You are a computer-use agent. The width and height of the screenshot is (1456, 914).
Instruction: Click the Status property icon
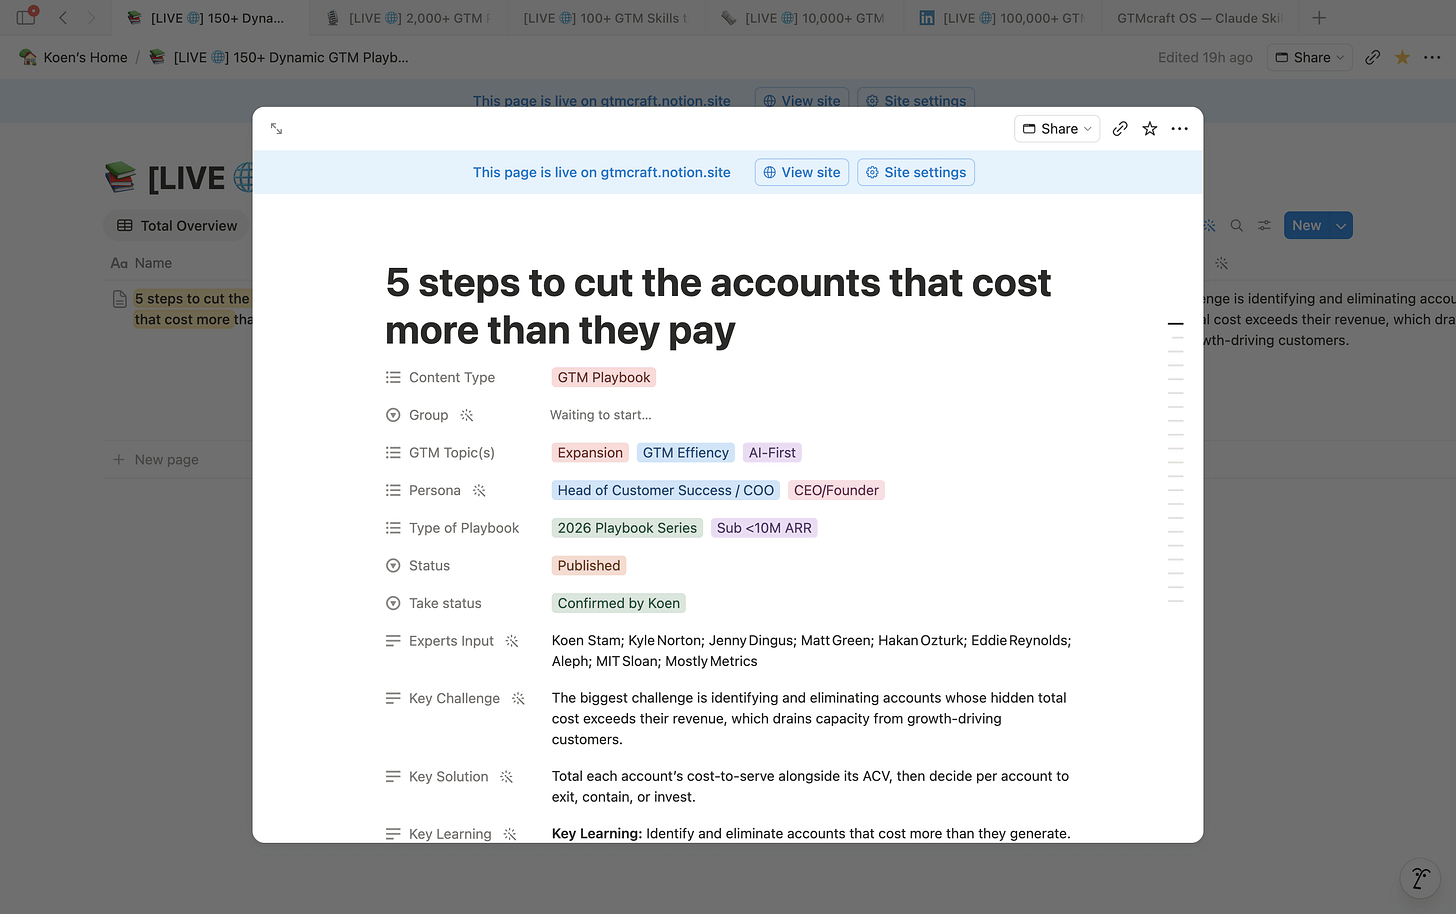393,566
